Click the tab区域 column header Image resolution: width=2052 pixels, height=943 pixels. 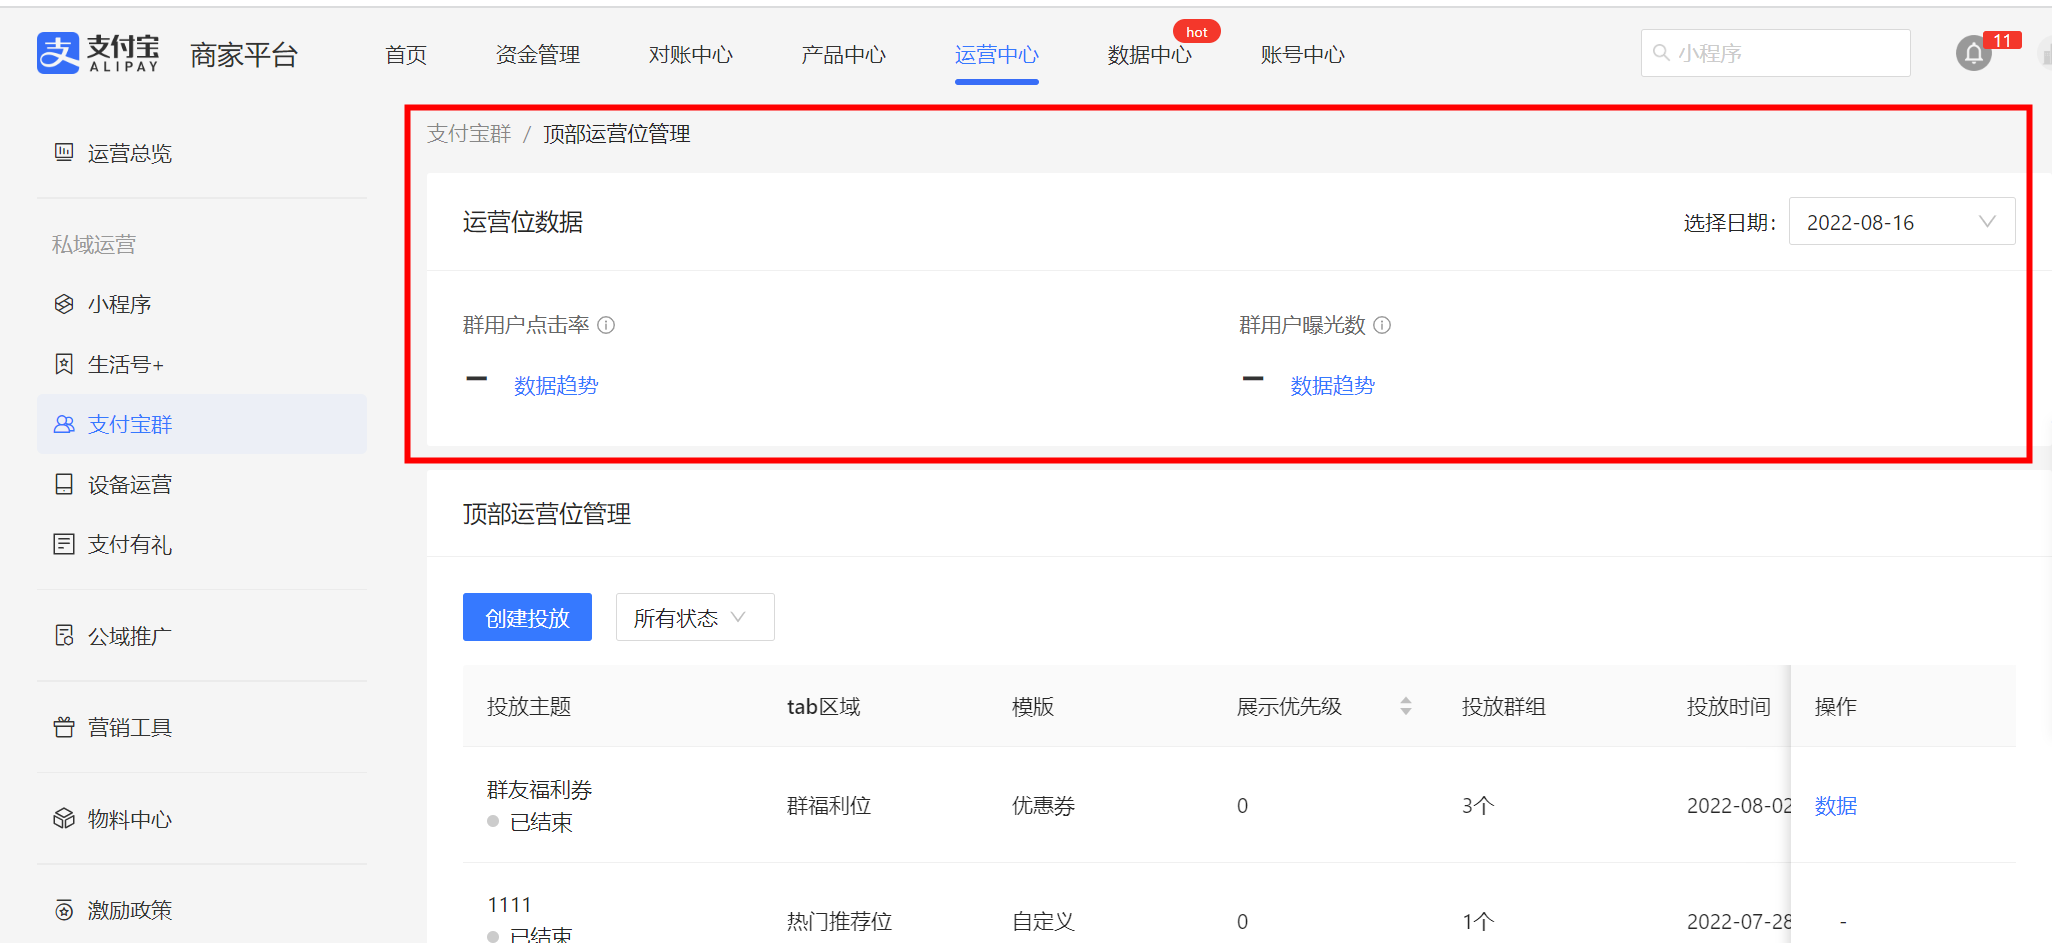click(824, 706)
